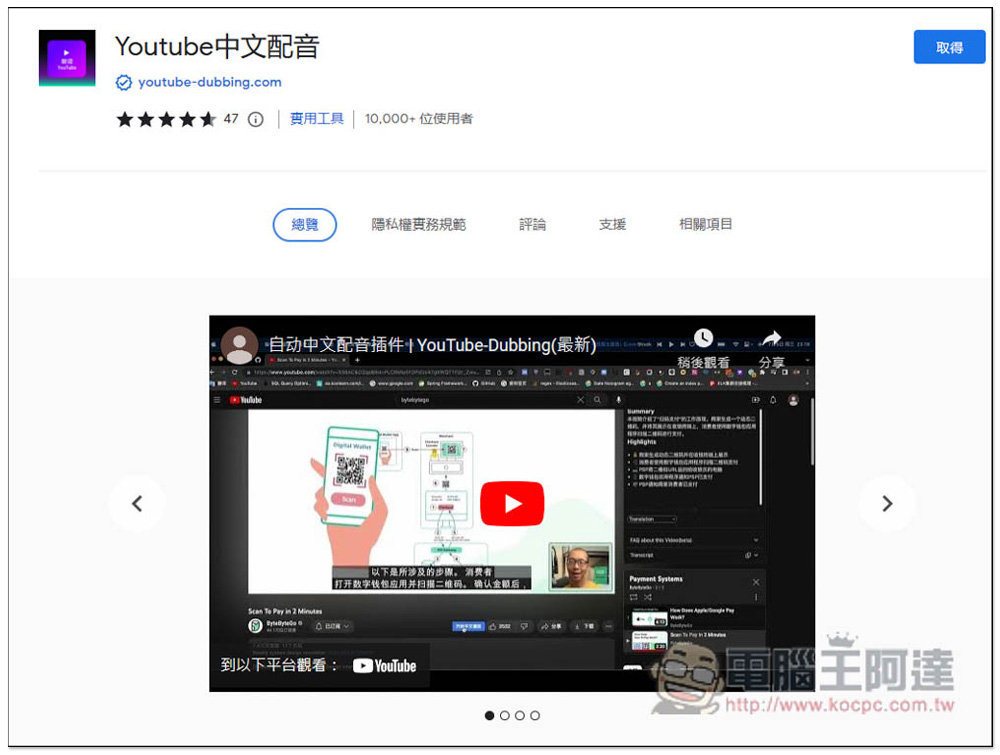Open the youtube-dubbing.com link
This screenshot has height=755, width=1000.
pos(210,82)
